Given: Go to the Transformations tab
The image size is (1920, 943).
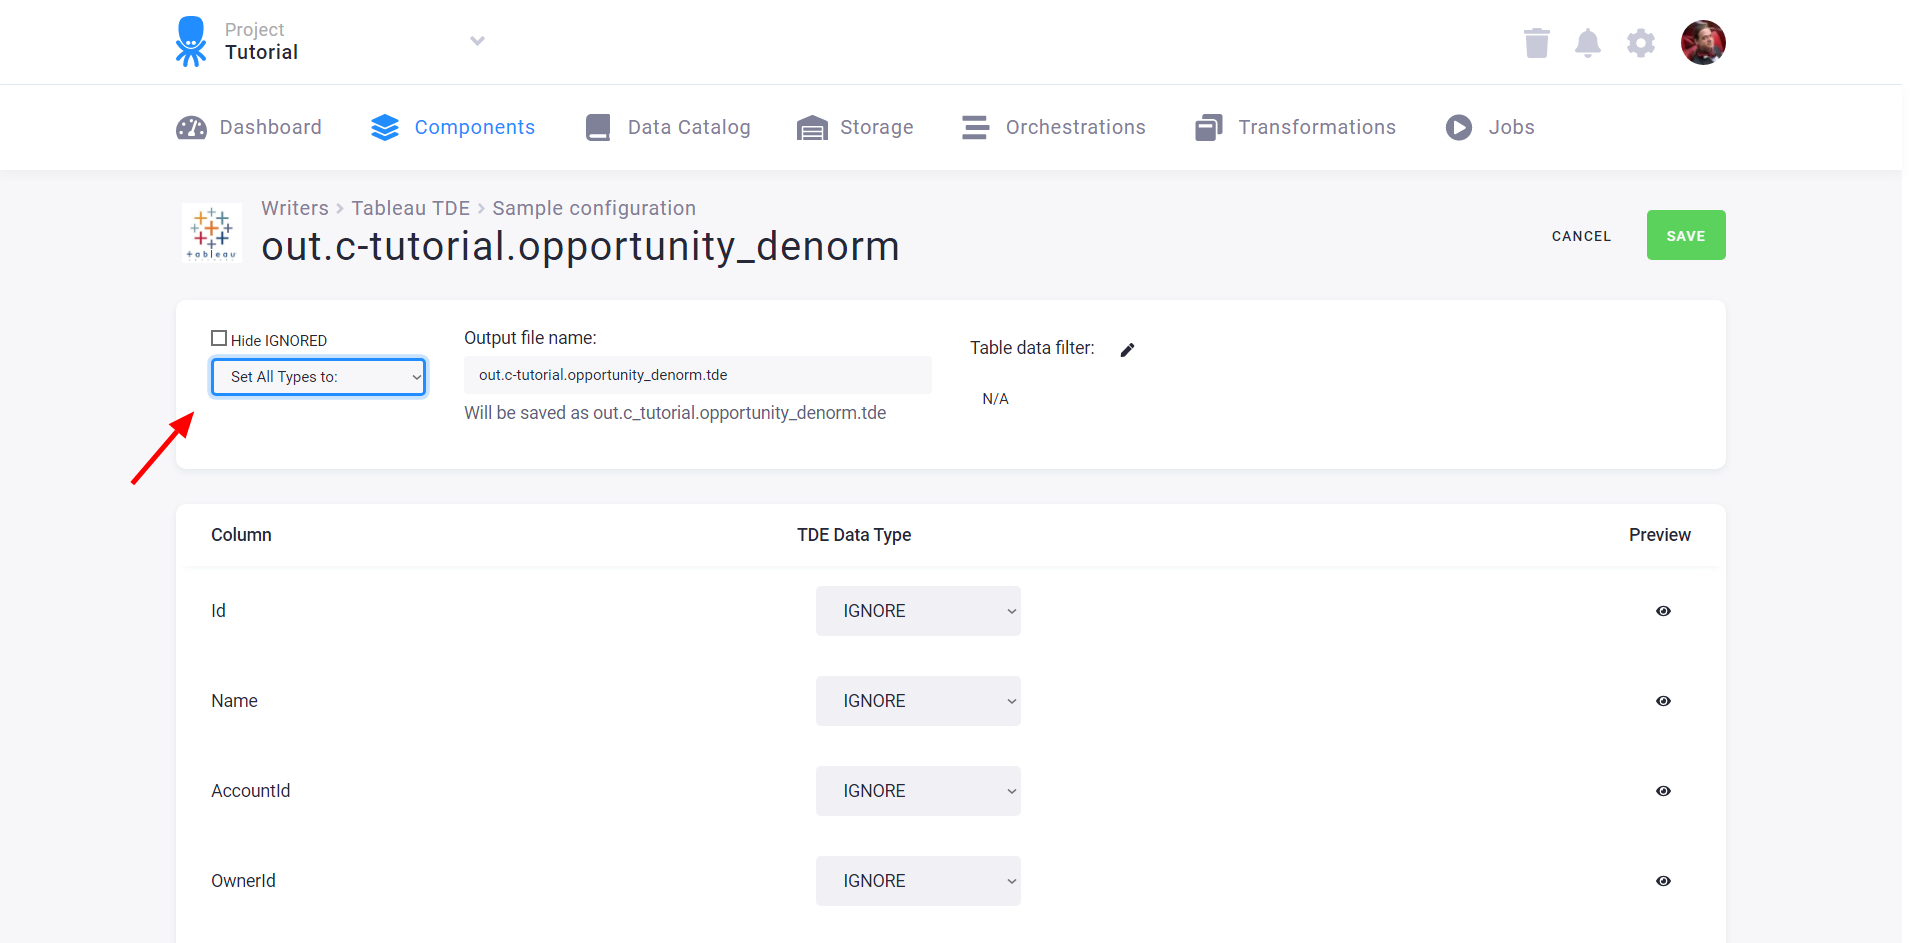Looking at the screenshot, I should pyautogui.click(x=1295, y=127).
